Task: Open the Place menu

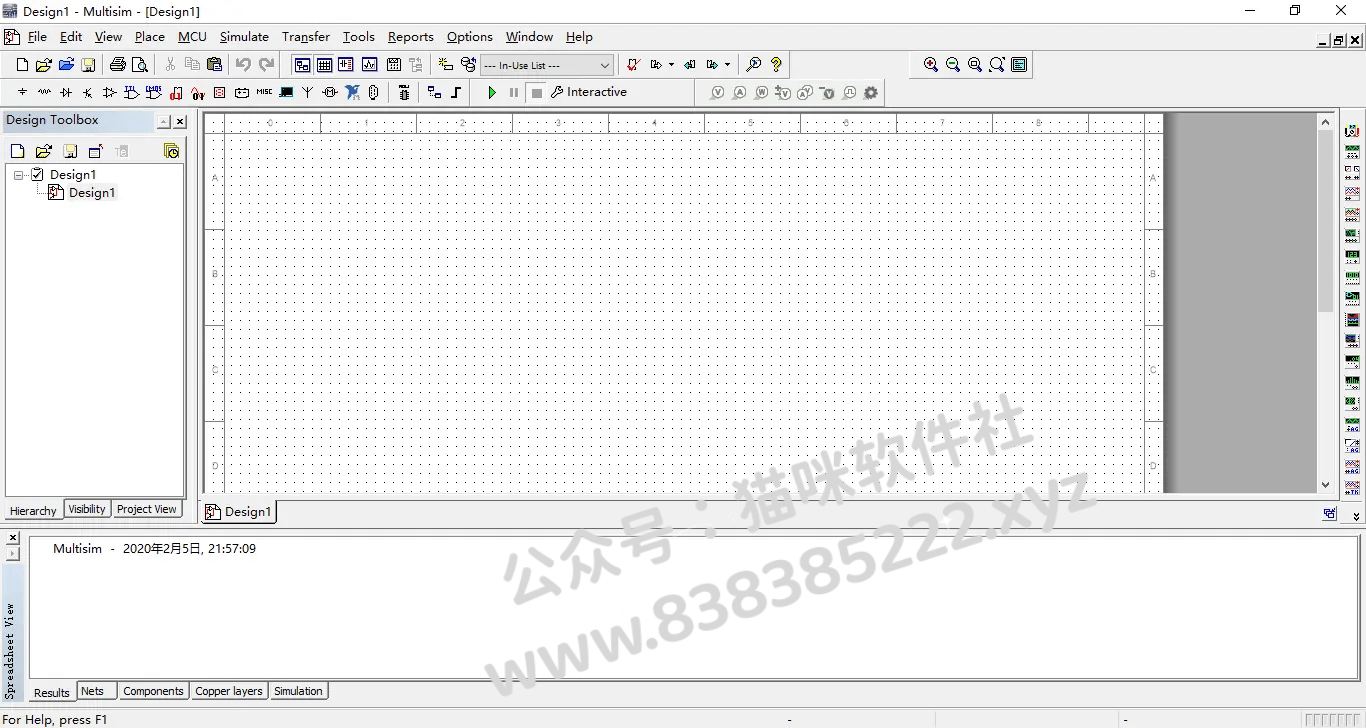Action: point(150,37)
